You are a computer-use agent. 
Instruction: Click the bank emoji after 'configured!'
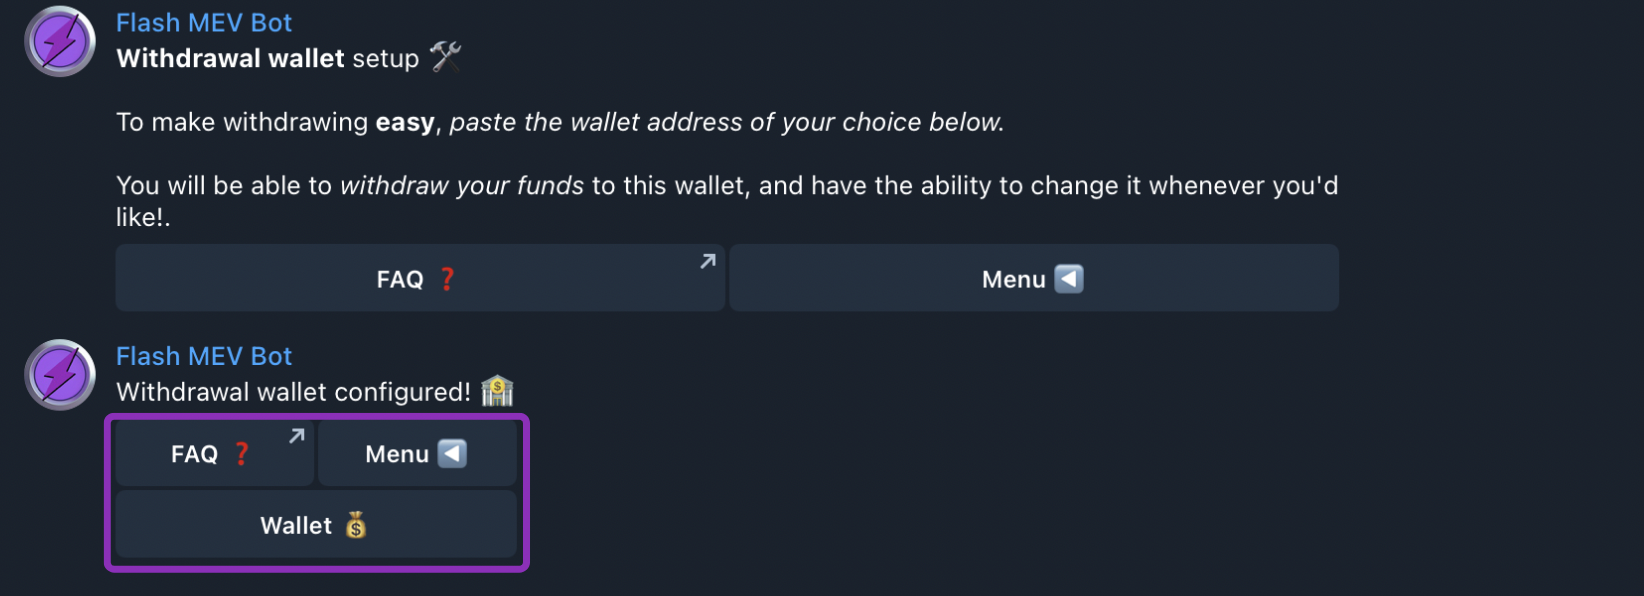pyautogui.click(x=497, y=391)
